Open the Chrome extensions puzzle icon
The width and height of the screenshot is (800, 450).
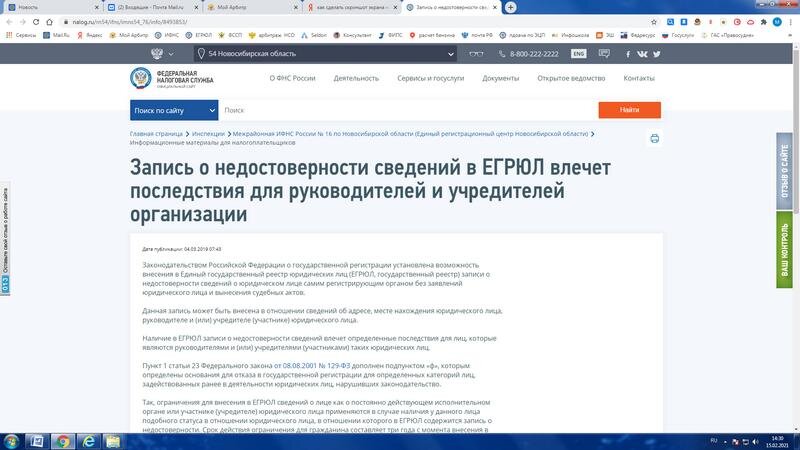tap(764, 22)
